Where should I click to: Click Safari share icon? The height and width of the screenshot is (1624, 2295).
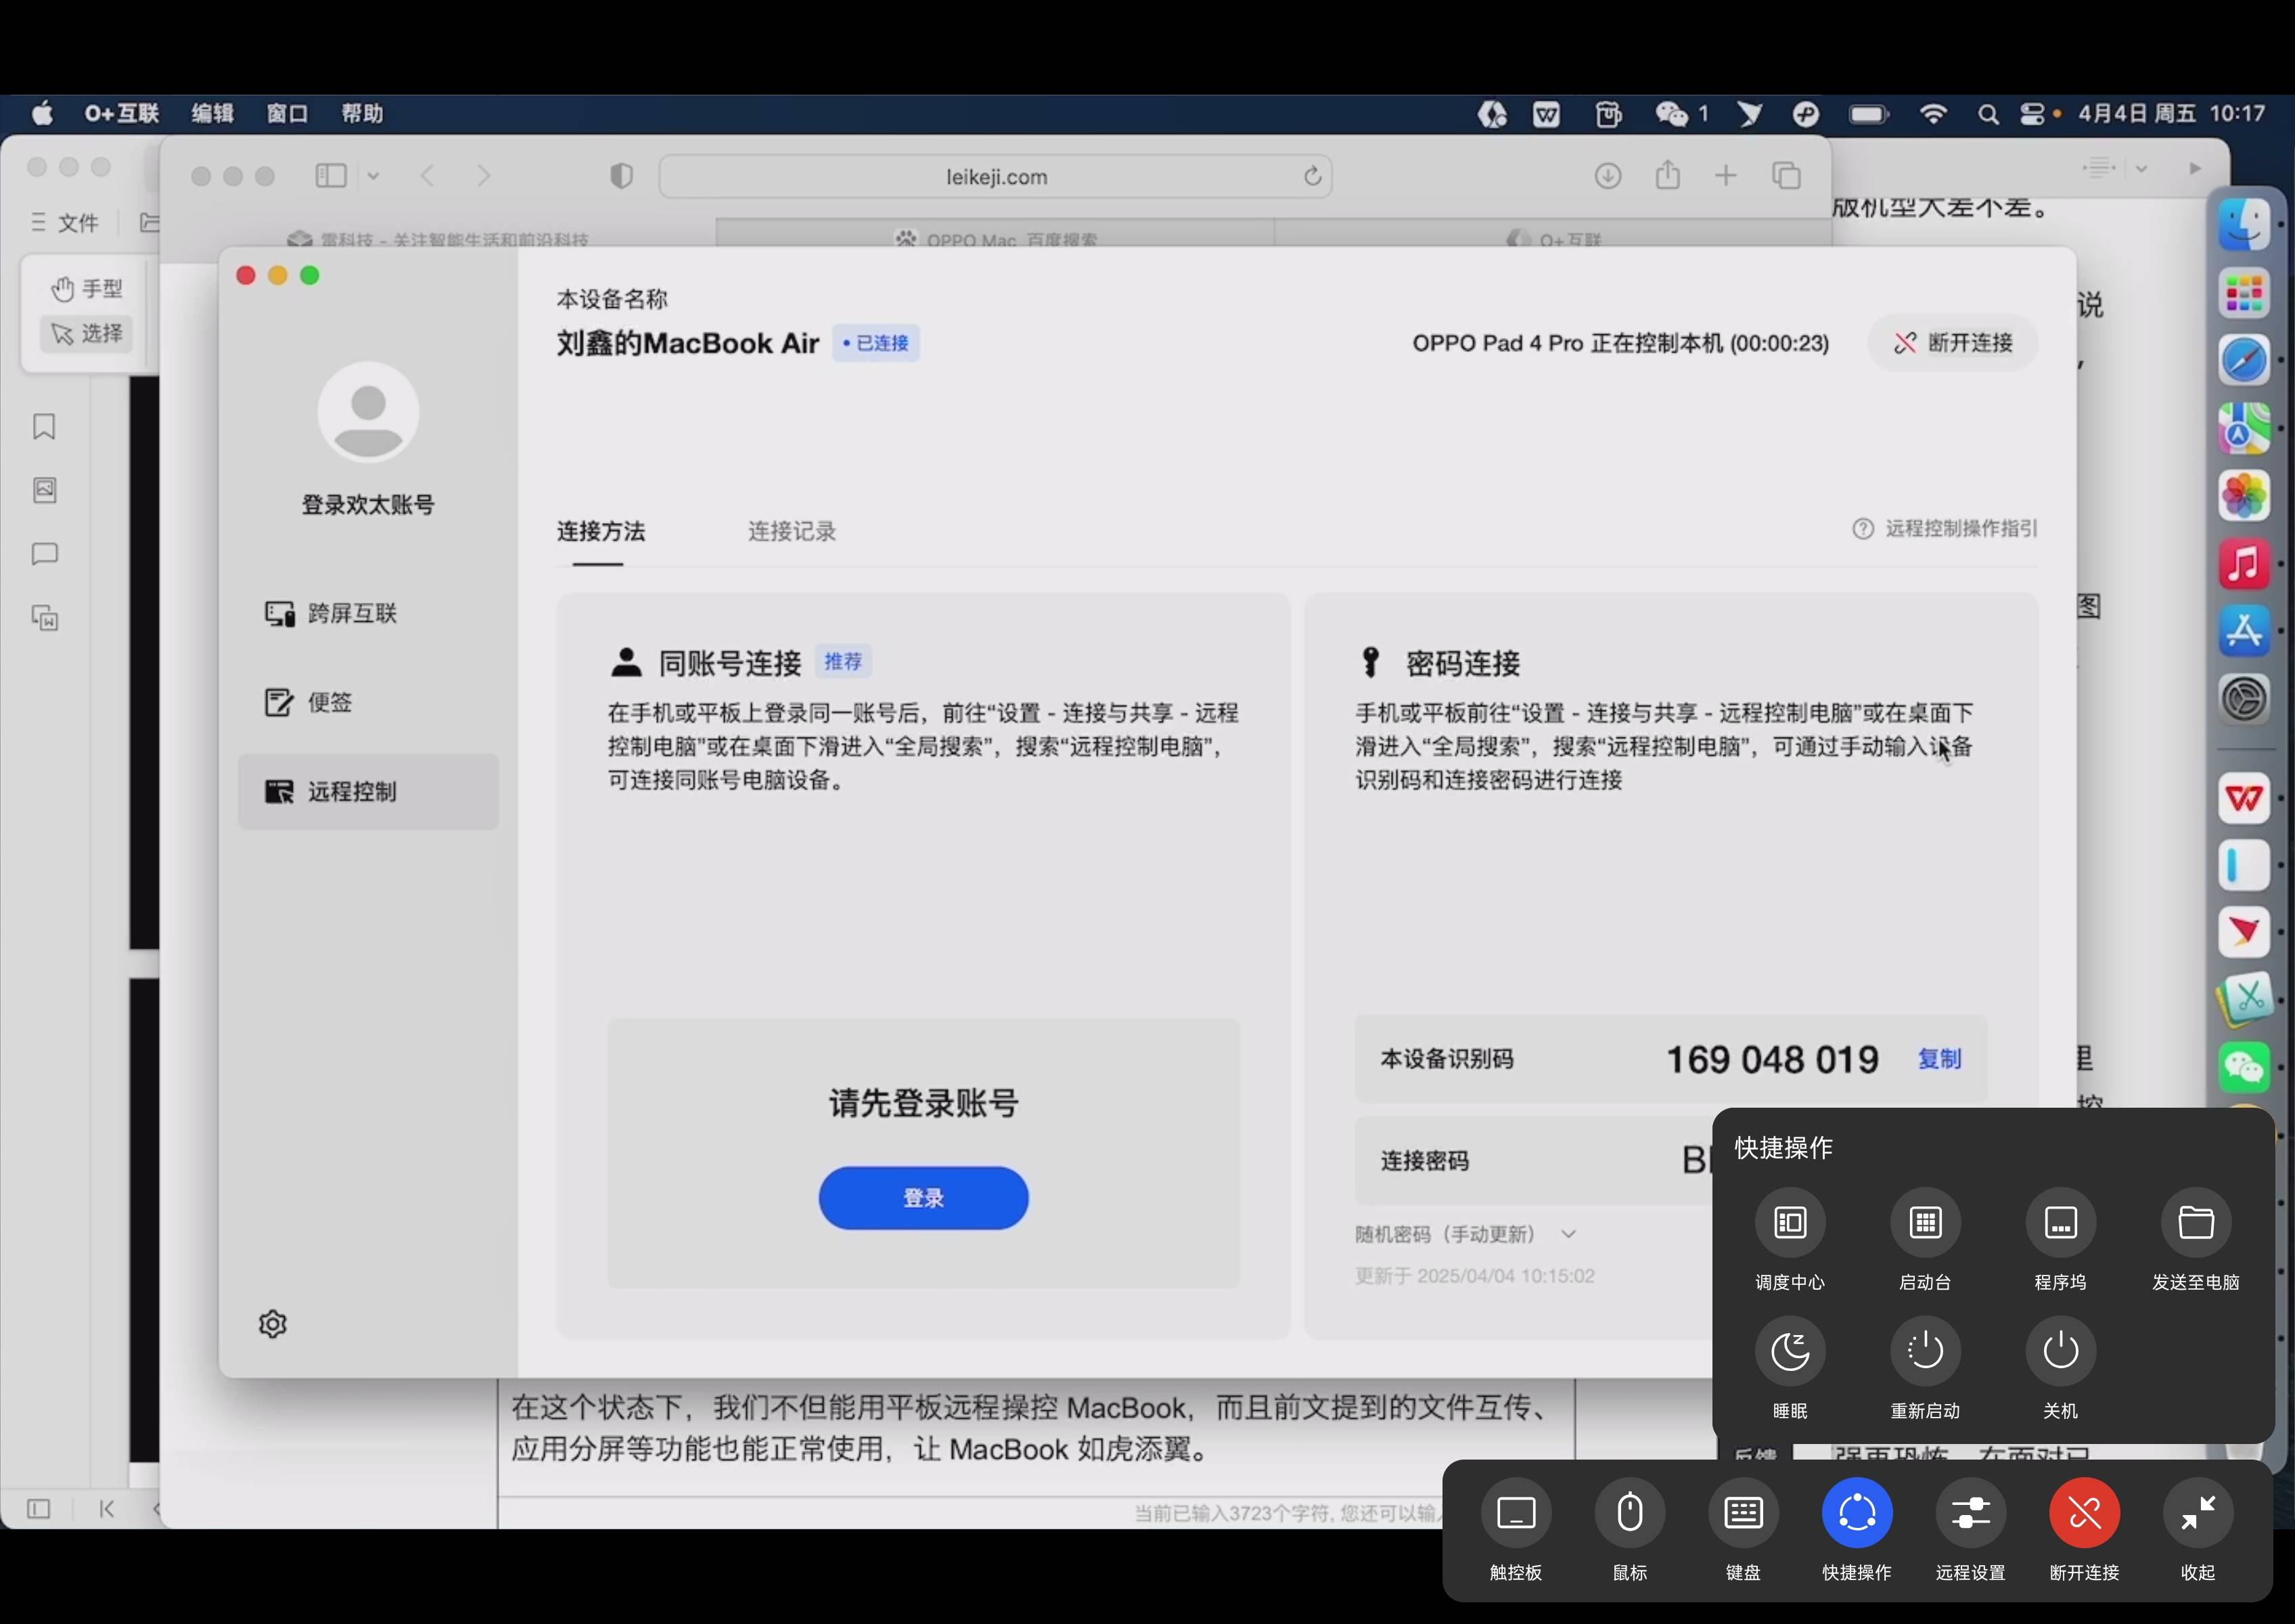(x=1667, y=175)
